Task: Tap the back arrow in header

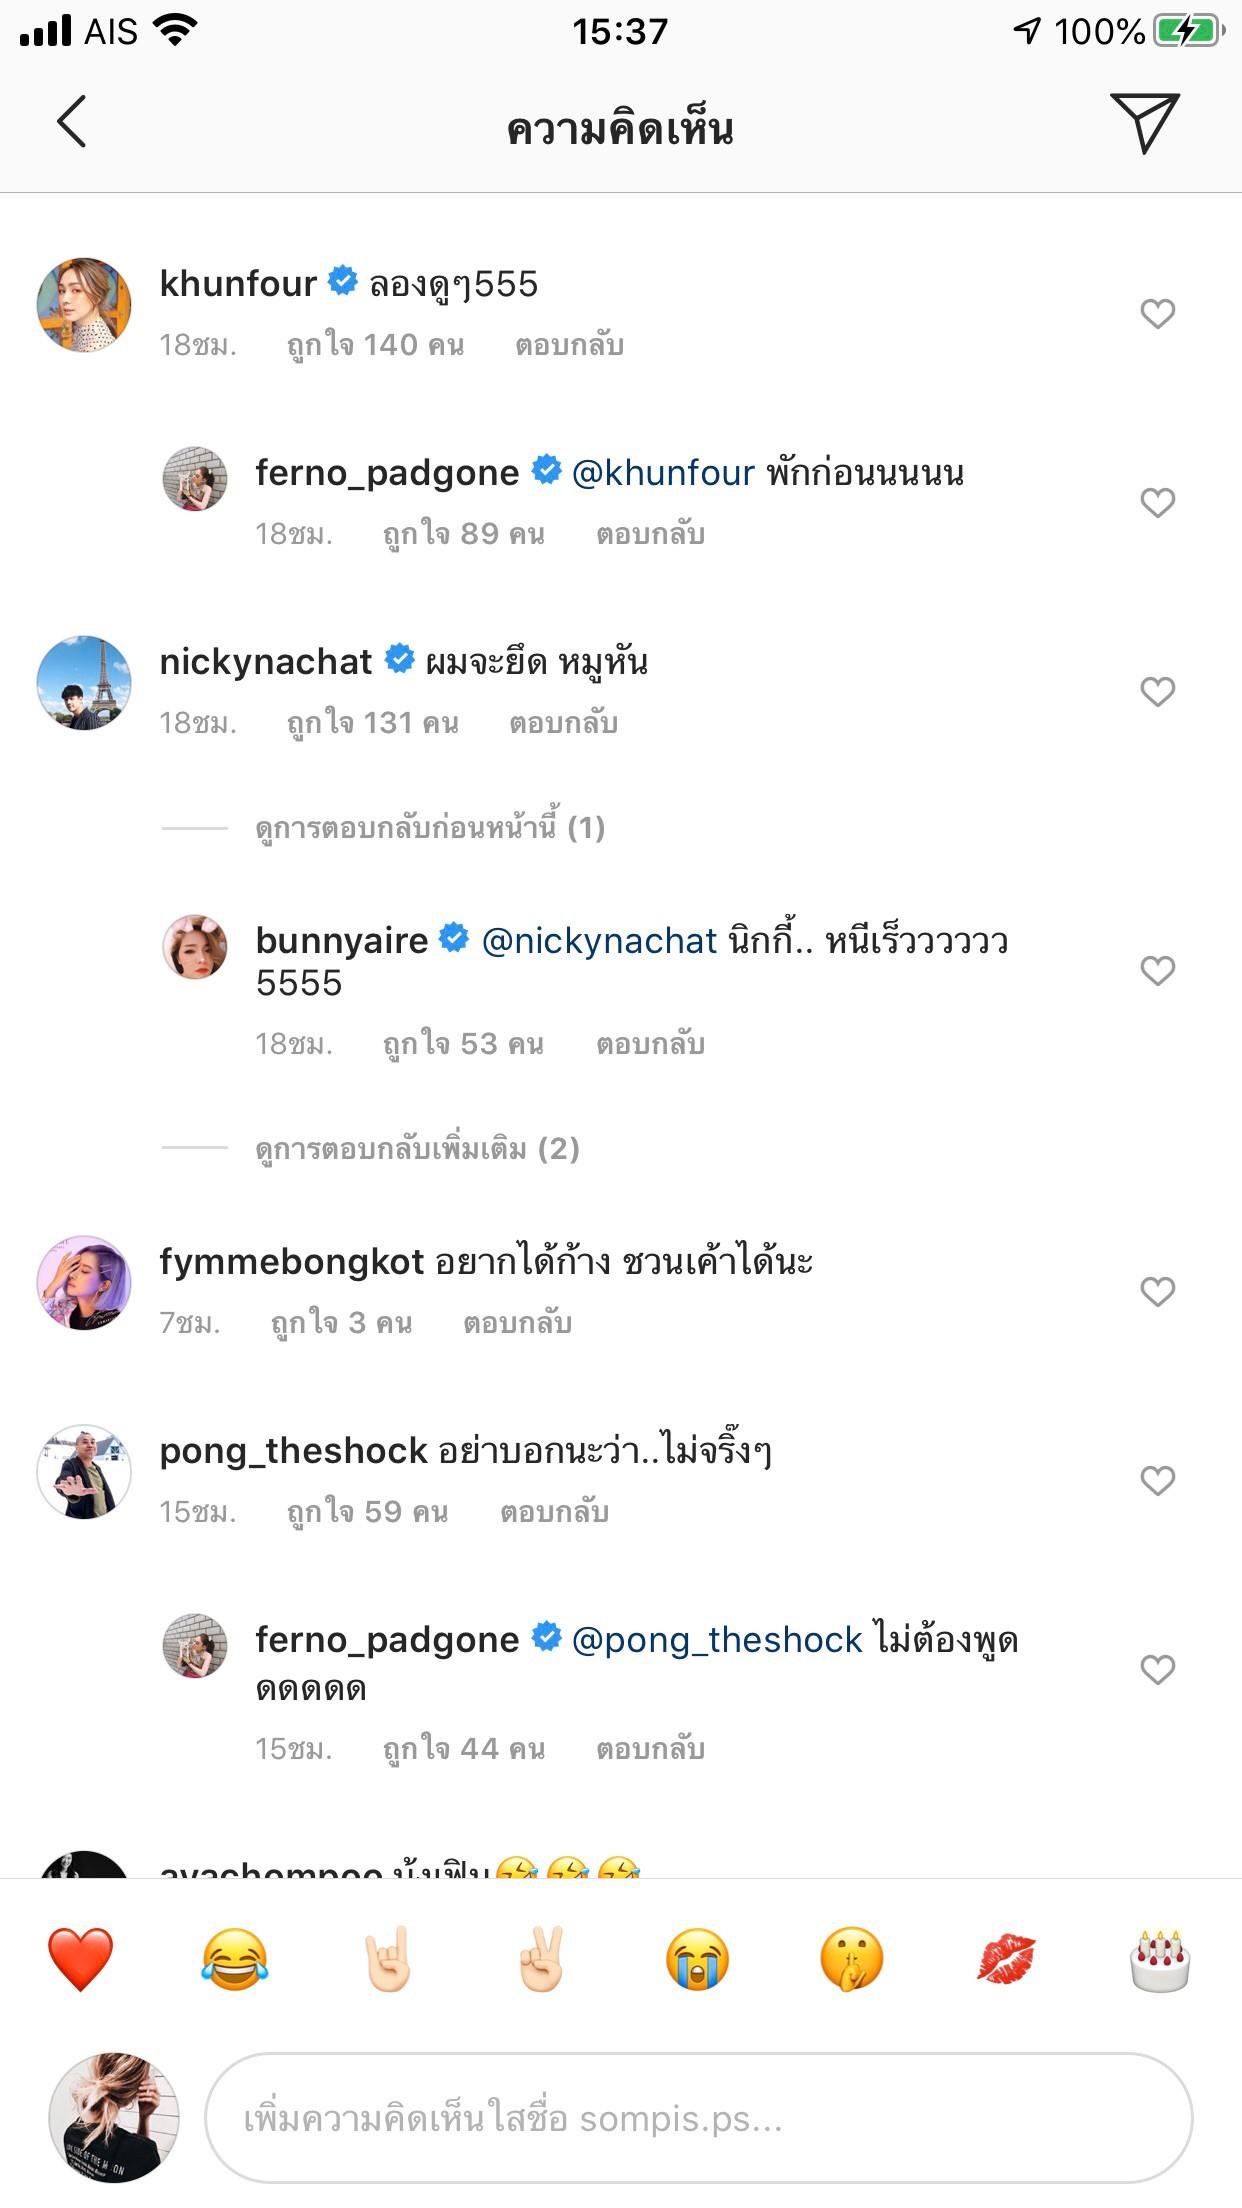Action: point(72,122)
